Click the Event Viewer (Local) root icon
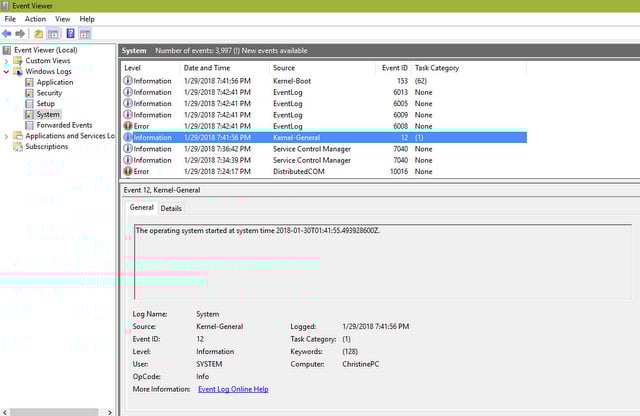Screen dimensions: 640x416 7,50
